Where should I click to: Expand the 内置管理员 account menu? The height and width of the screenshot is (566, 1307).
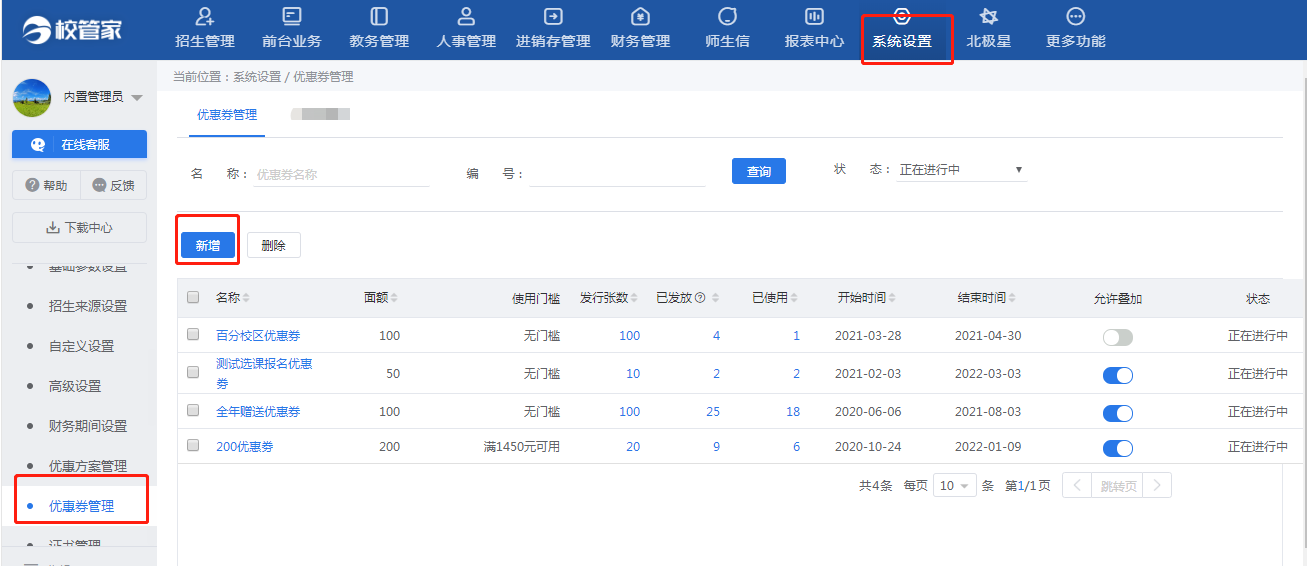pyautogui.click(x=137, y=97)
